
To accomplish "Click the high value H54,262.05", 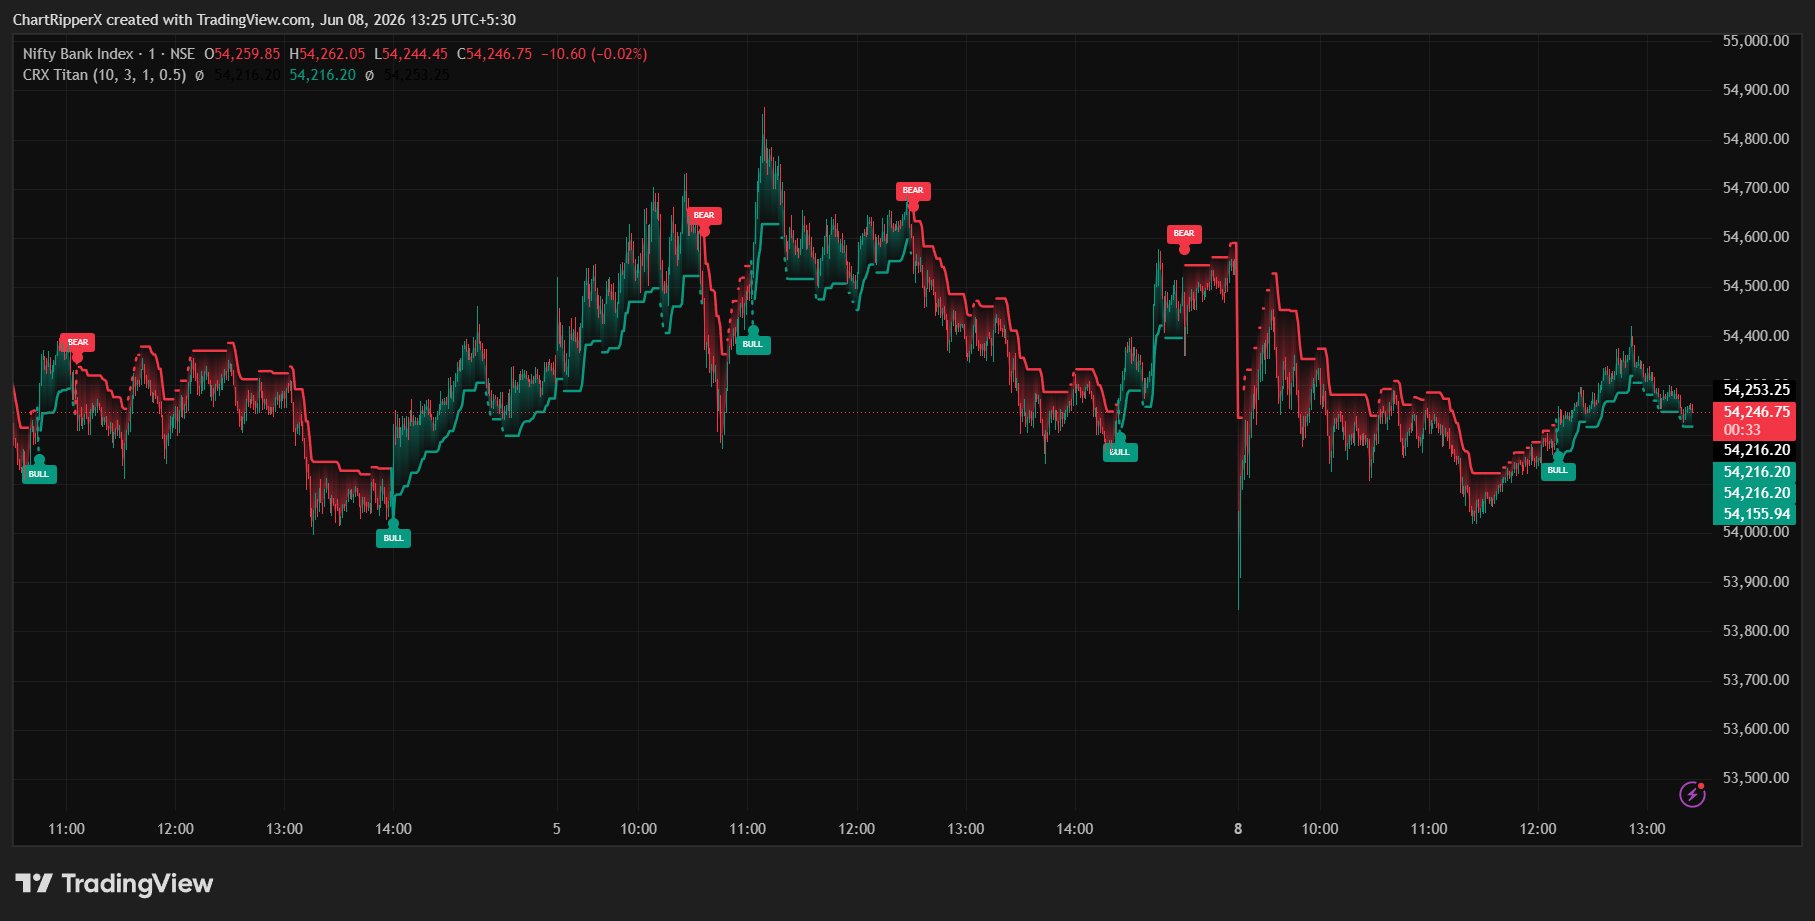I will tap(327, 54).
